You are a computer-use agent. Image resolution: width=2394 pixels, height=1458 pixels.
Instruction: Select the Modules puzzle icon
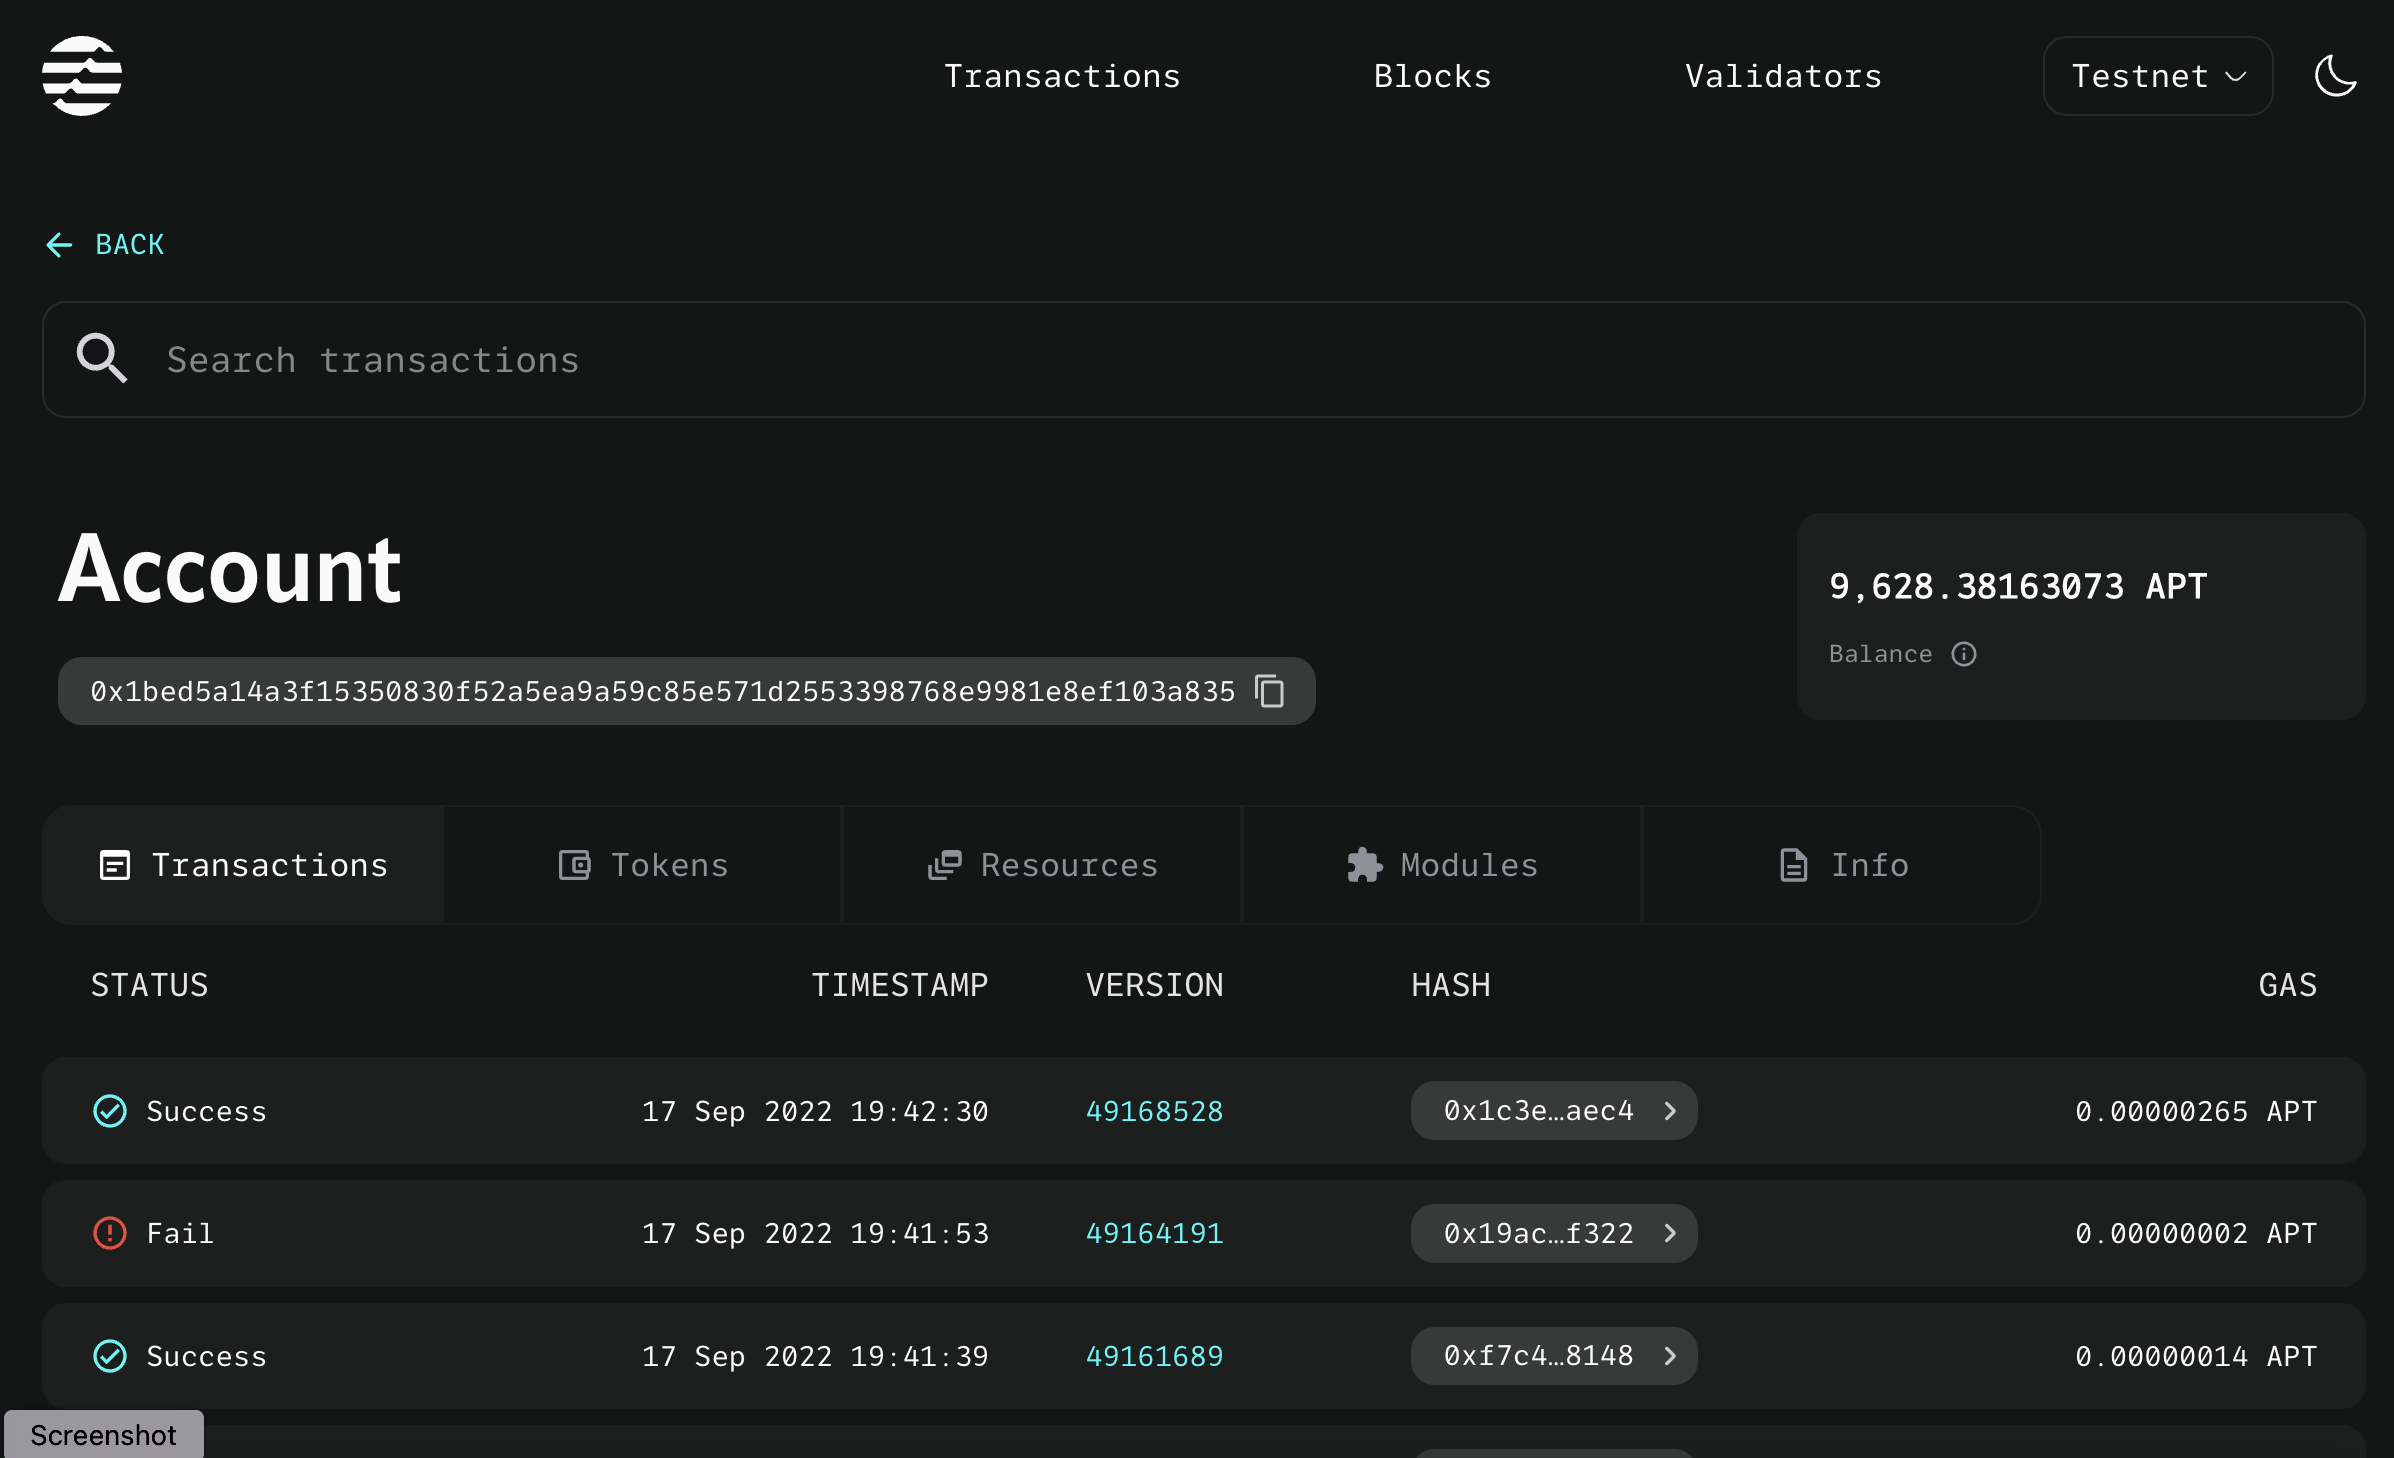click(1364, 865)
